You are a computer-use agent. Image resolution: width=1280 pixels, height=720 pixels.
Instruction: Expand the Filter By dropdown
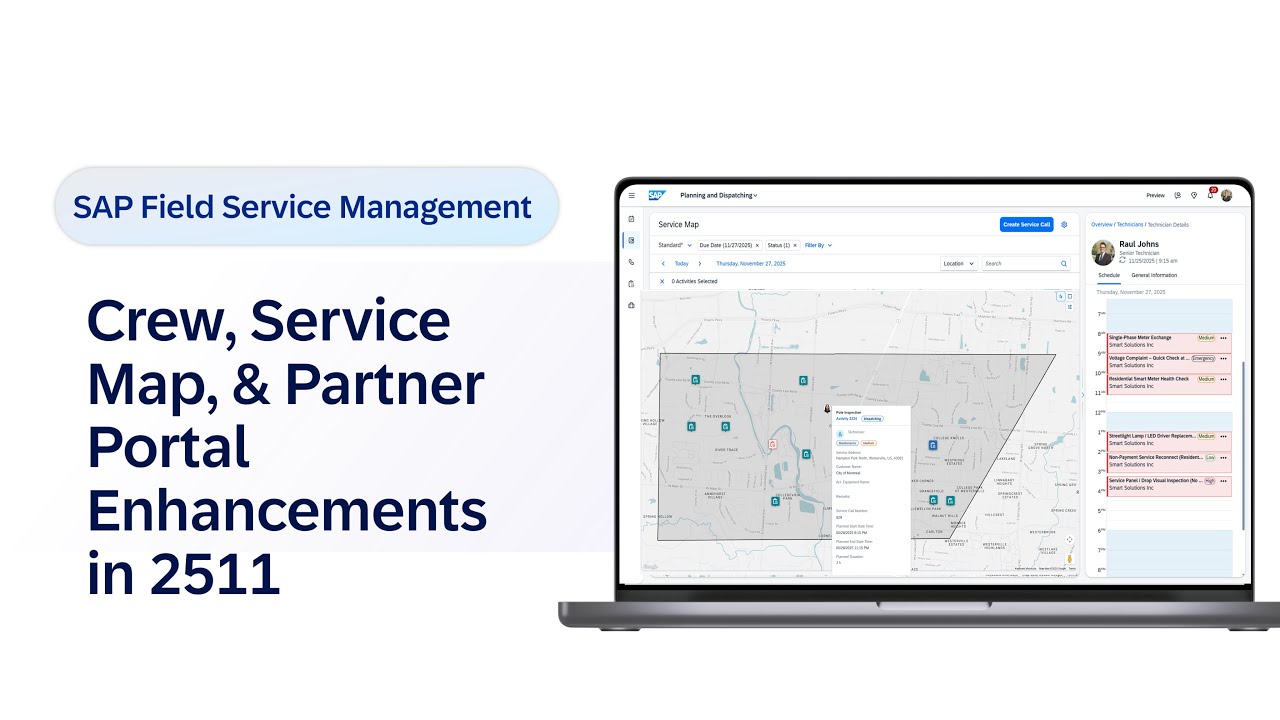pyautogui.click(x=818, y=245)
